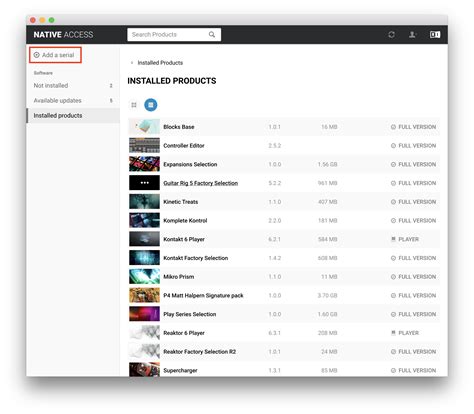Open the user account icon

pos(412,34)
